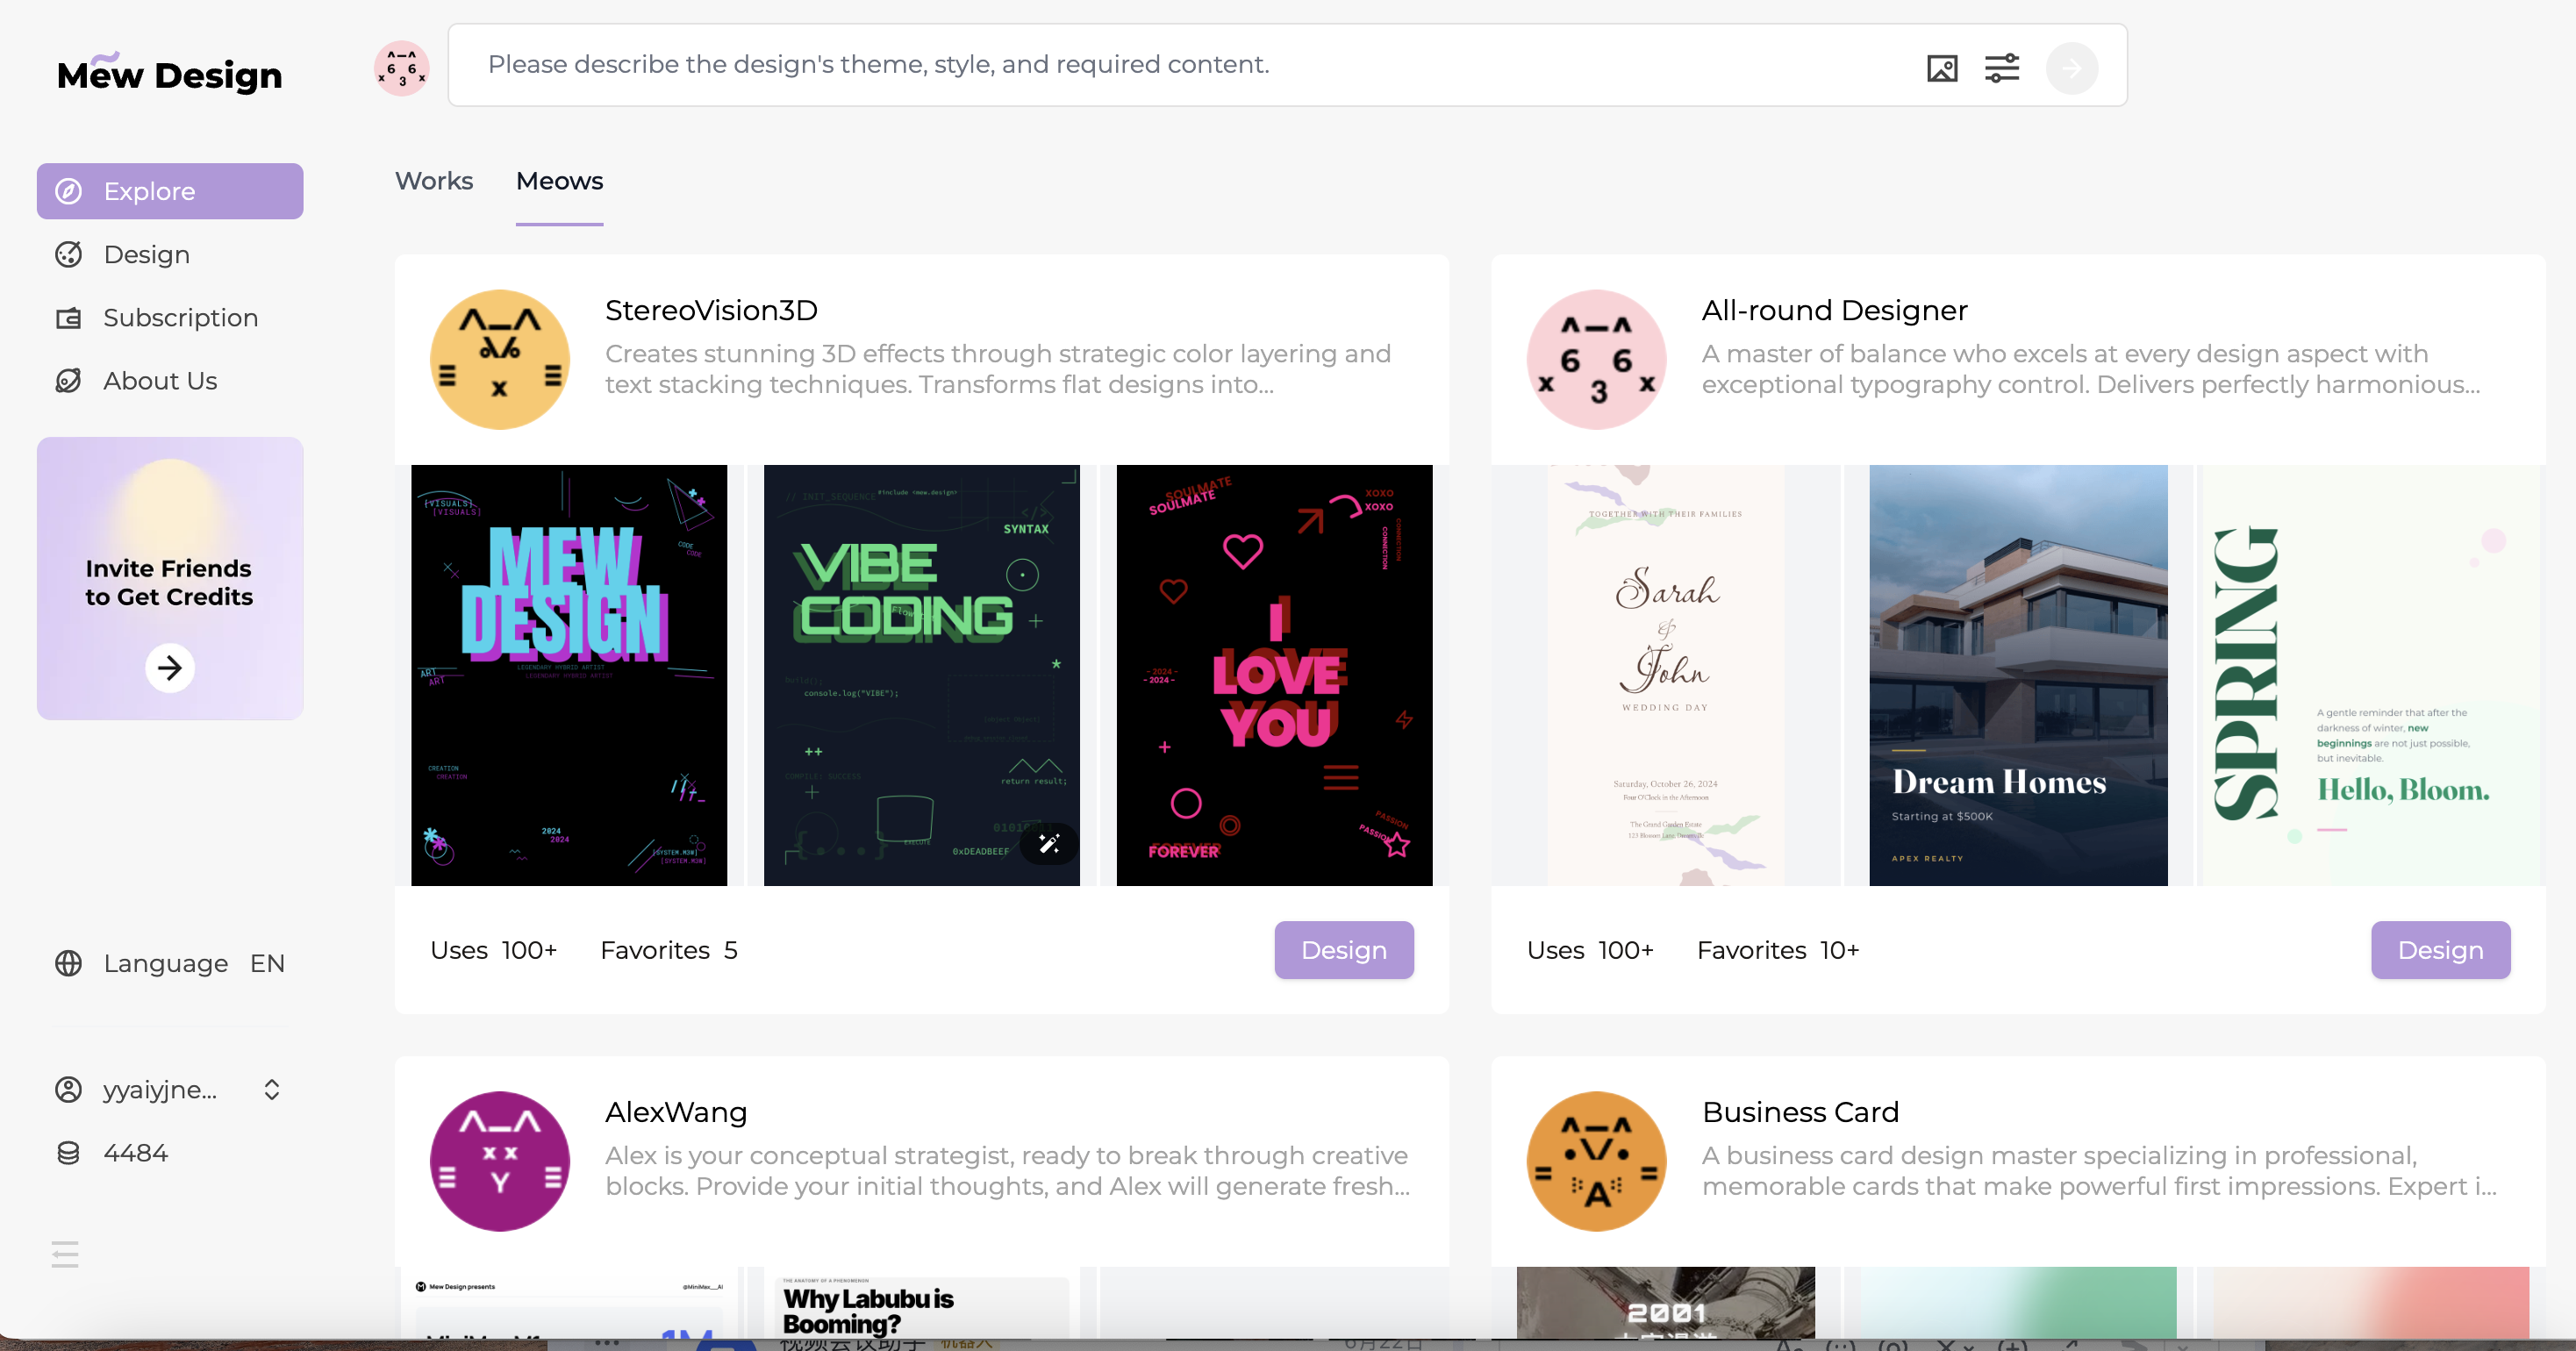2576x1351 pixels.
Task: Open Explore in the sidebar
Action: [x=170, y=191]
